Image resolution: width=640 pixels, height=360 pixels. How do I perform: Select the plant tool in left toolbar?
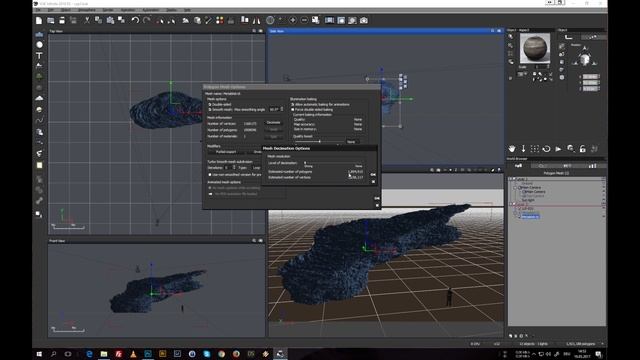[39, 76]
